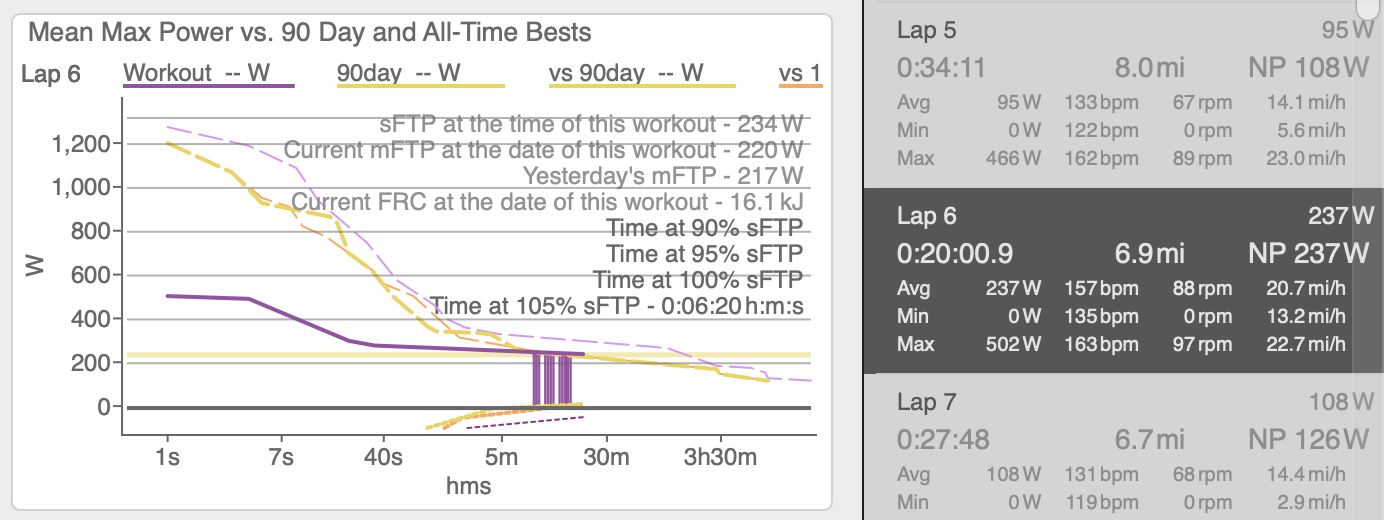The width and height of the screenshot is (1384, 520).
Task: Click the yellow 90day legend color line
Action: click(420, 87)
